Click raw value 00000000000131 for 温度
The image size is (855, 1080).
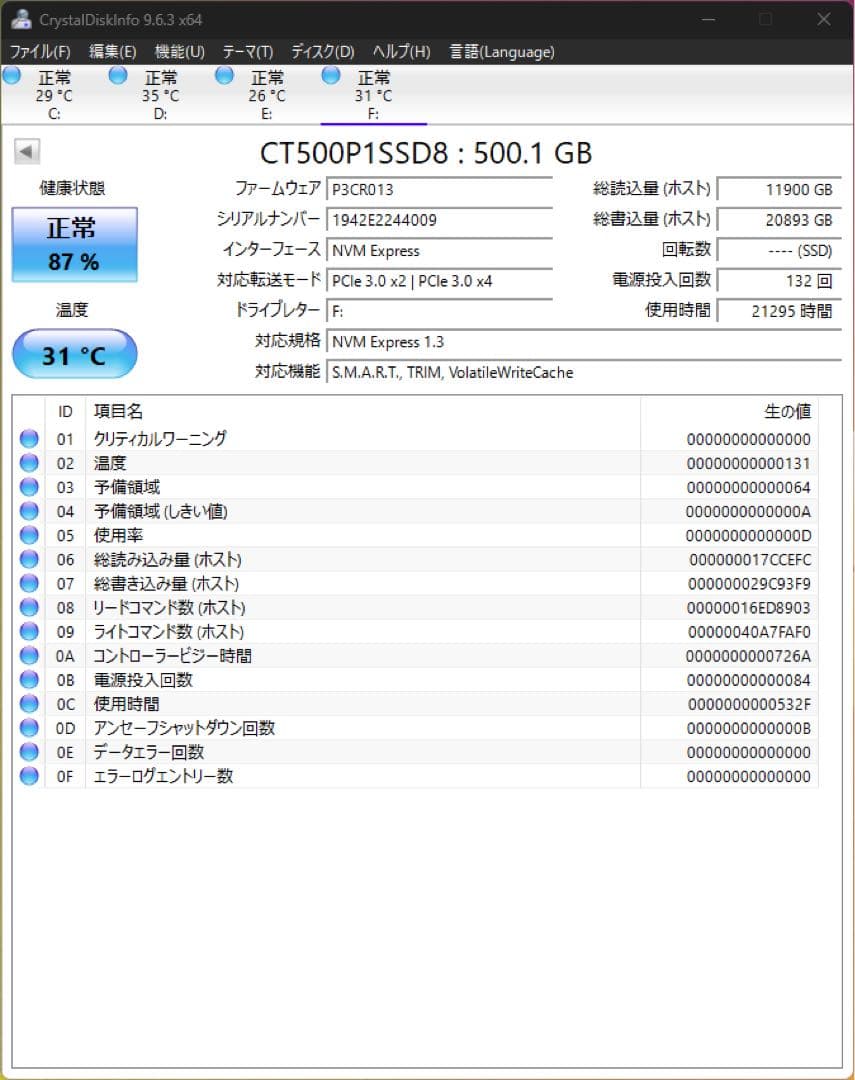point(749,464)
